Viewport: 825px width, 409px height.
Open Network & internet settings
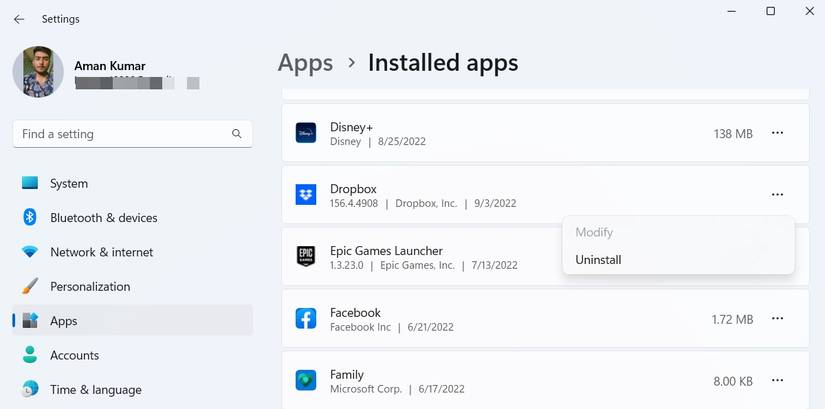133,252
